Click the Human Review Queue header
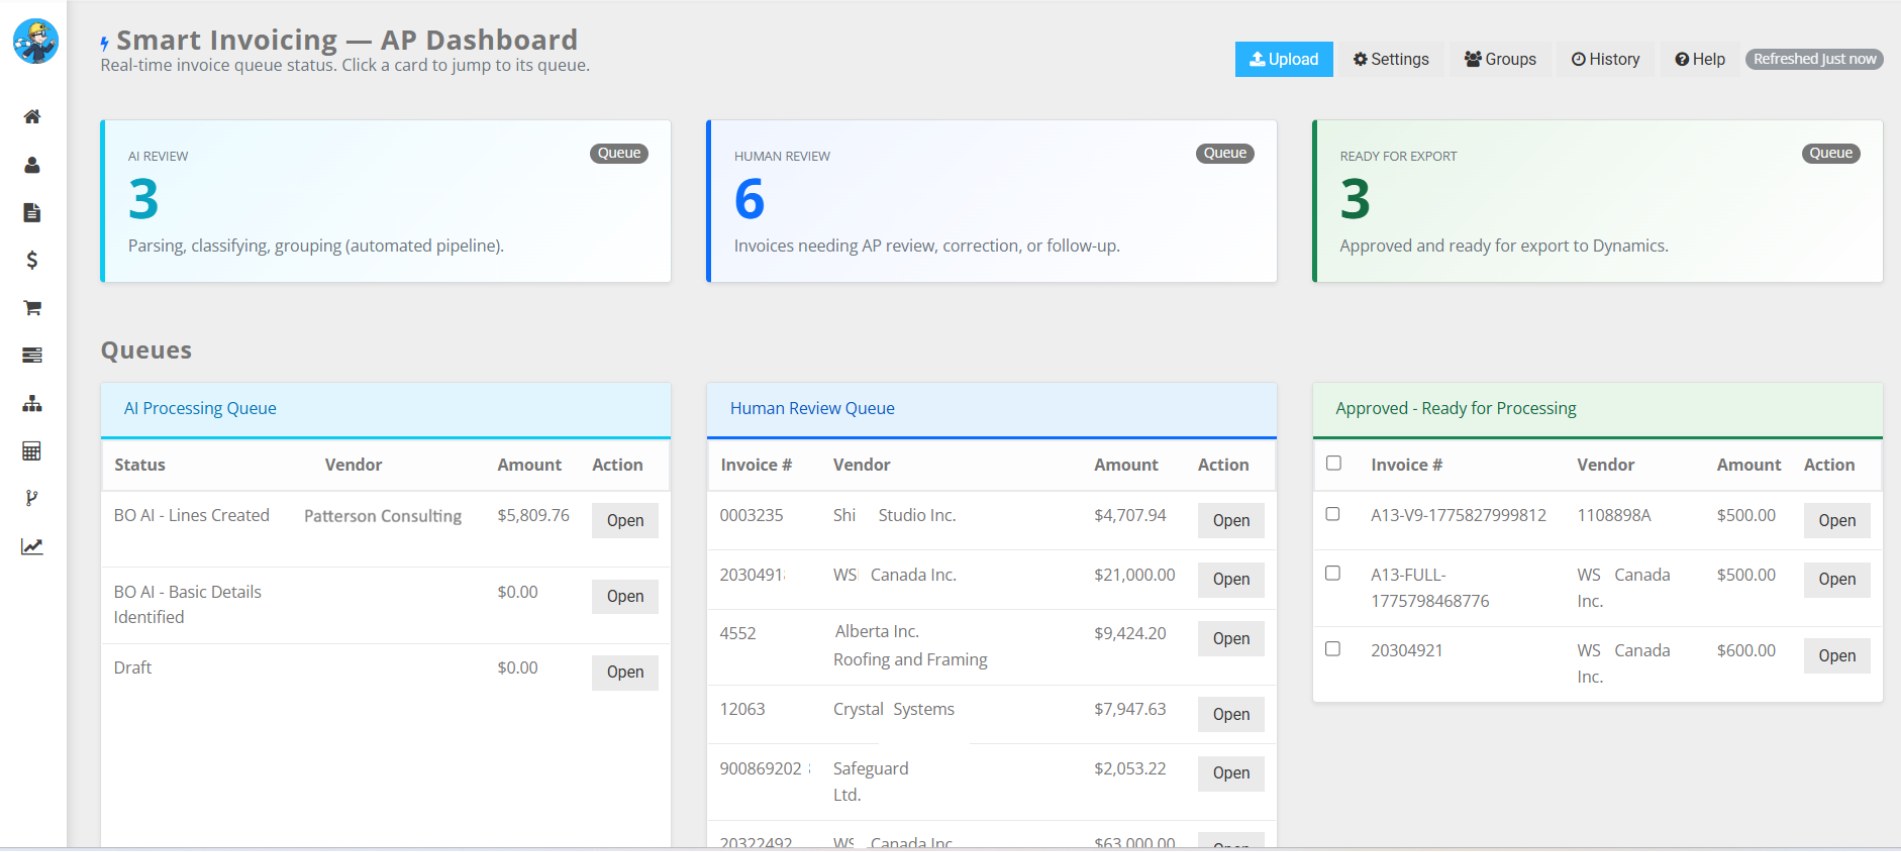1901x852 pixels. coord(992,409)
